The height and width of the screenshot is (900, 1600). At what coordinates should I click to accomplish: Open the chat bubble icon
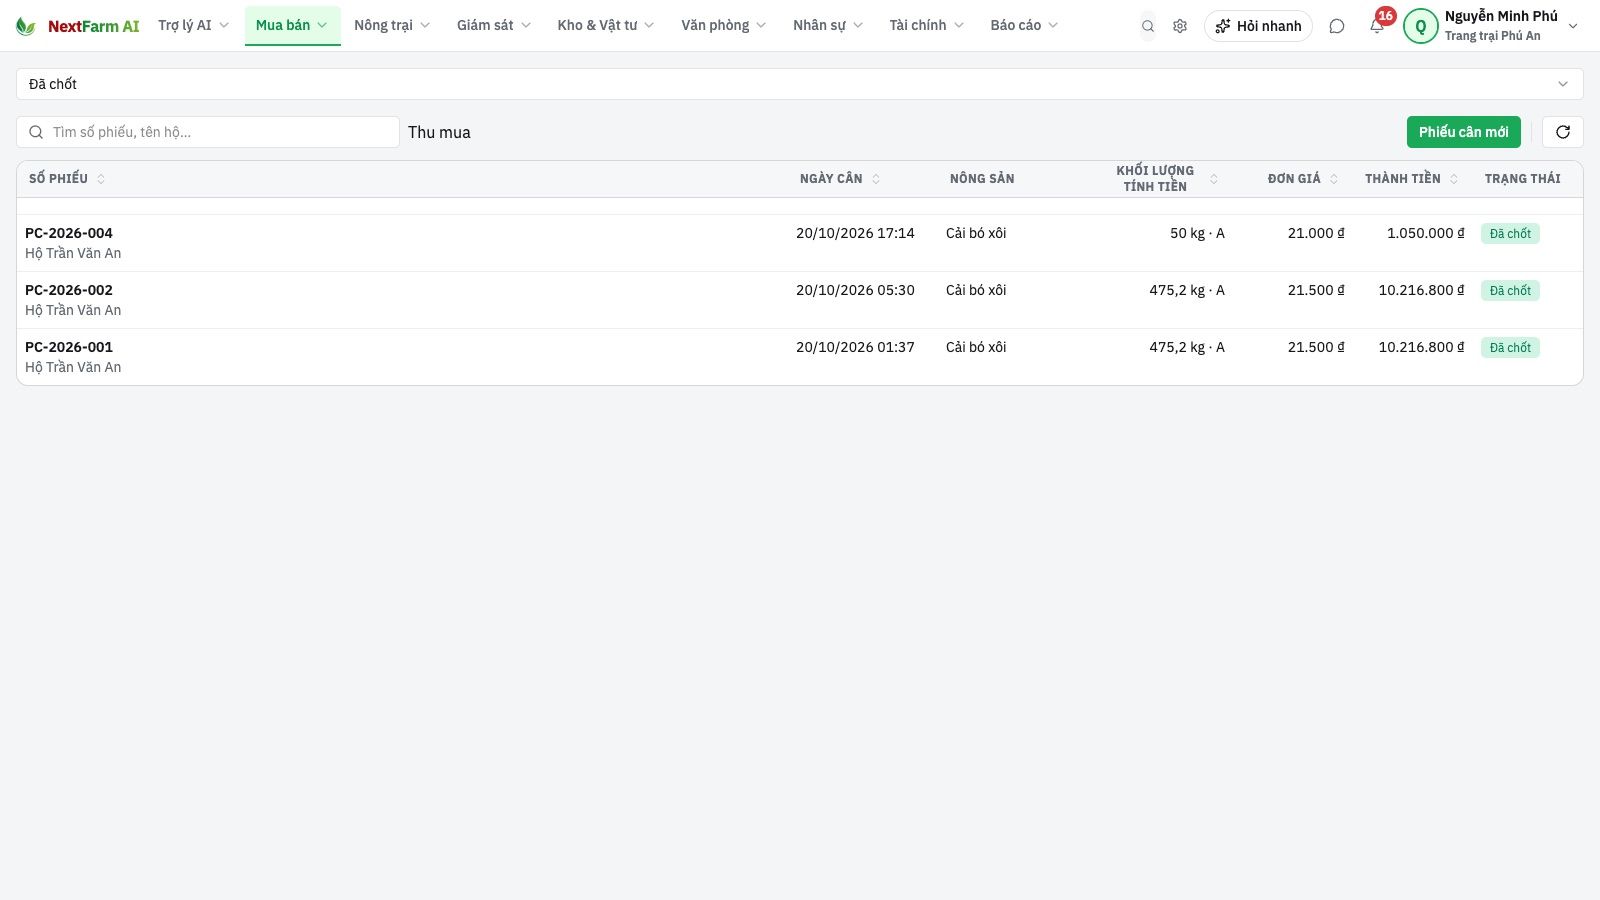coord(1337,26)
